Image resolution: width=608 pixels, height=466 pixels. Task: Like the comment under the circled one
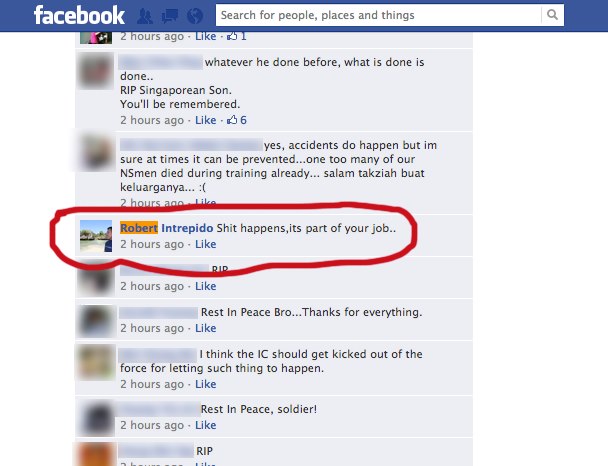pyautogui.click(x=206, y=286)
